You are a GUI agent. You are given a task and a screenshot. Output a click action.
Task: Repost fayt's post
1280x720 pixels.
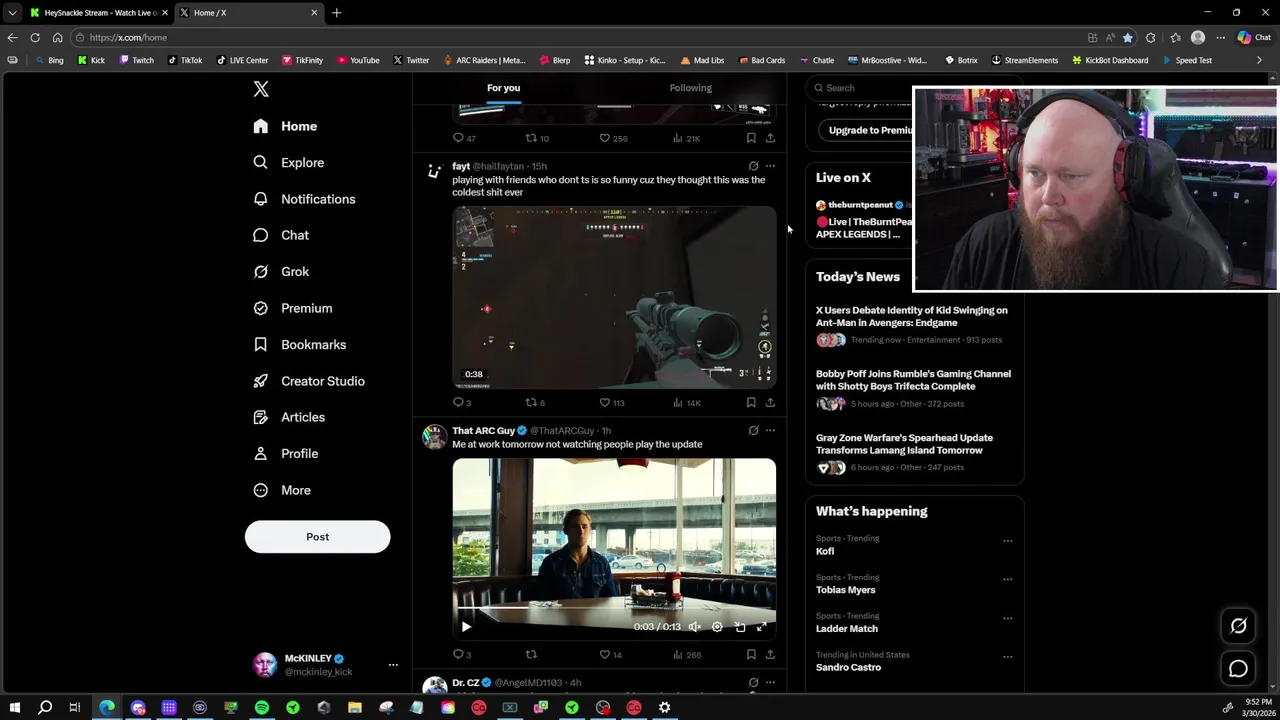click(x=535, y=403)
